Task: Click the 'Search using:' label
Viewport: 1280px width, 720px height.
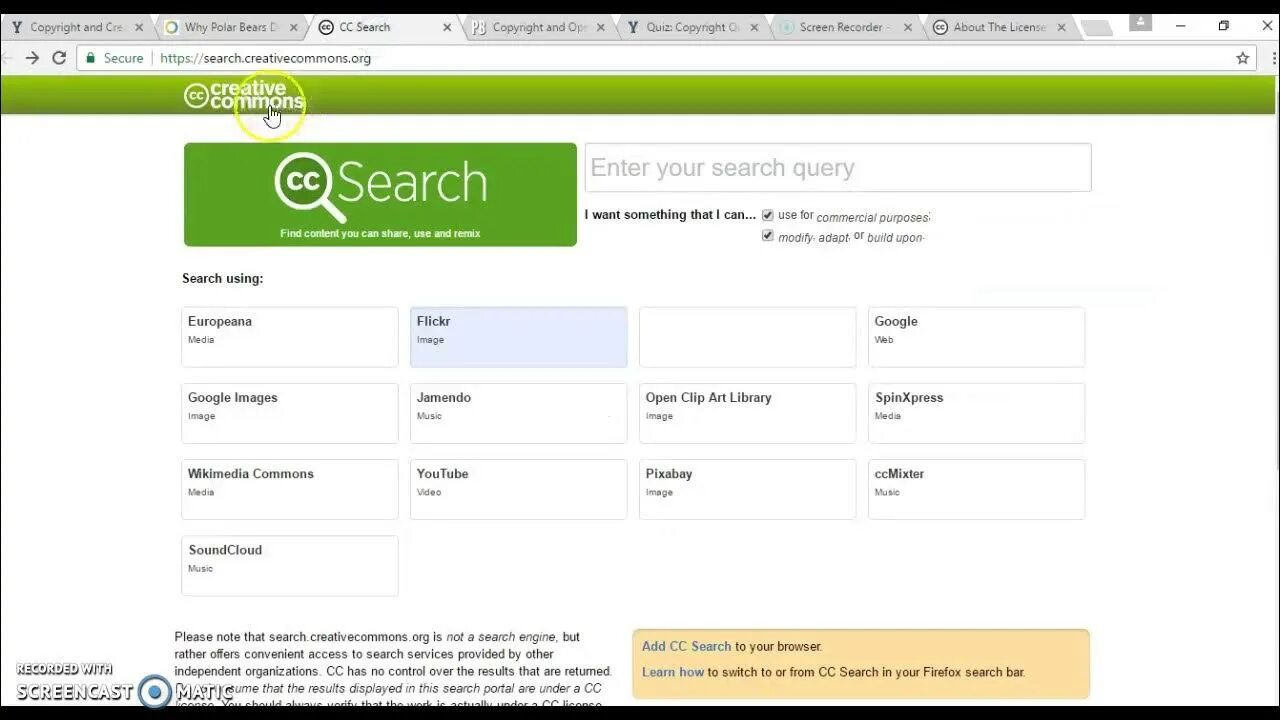Action: point(223,278)
